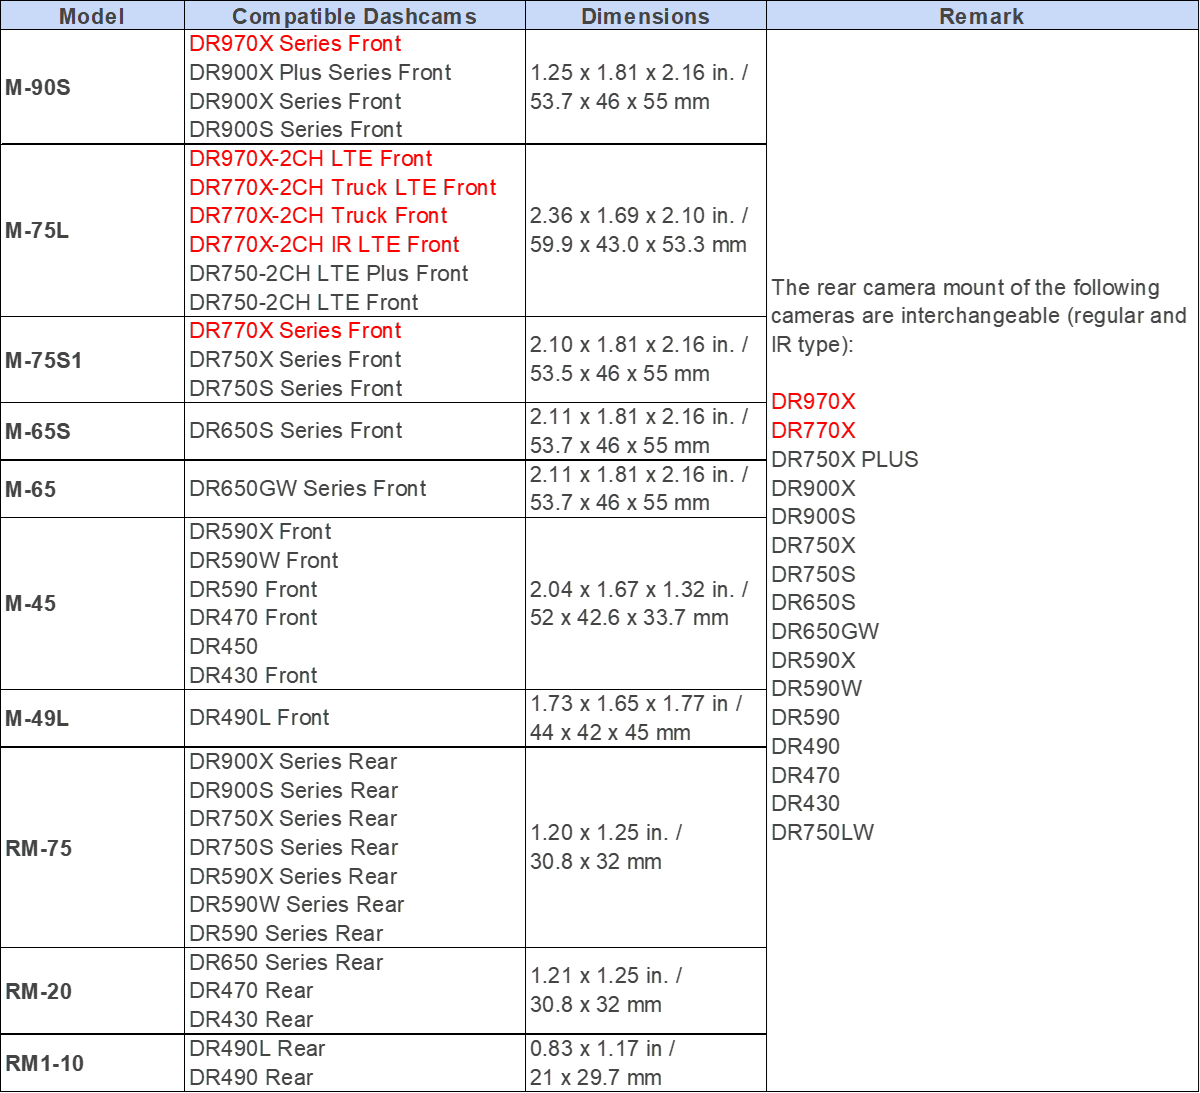Click DR900S Series Rear entry
Image resolution: width=1200 pixels, height=1093 pixels.
click(294, 791)
